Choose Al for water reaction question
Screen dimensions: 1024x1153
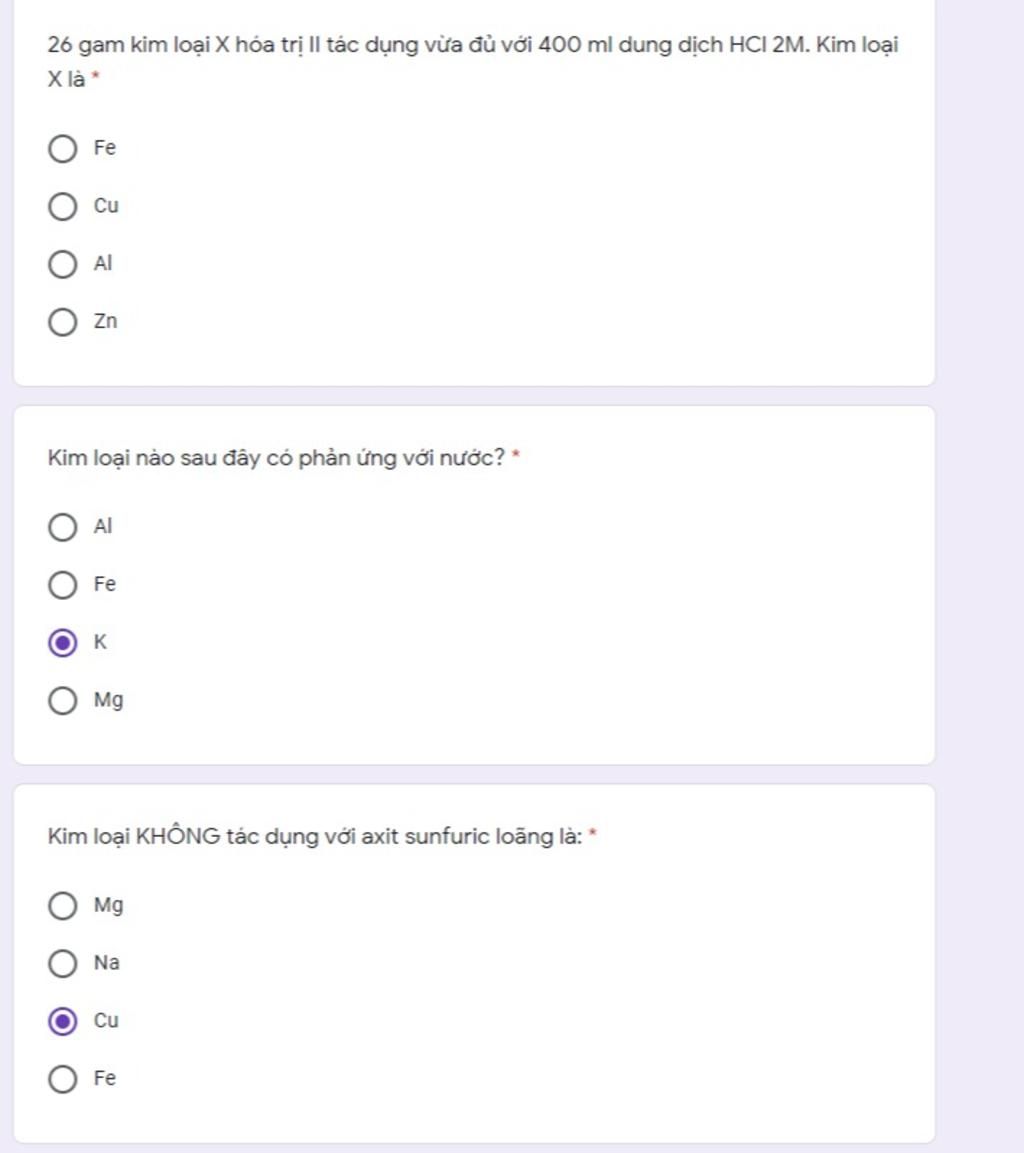coord(62,527)
